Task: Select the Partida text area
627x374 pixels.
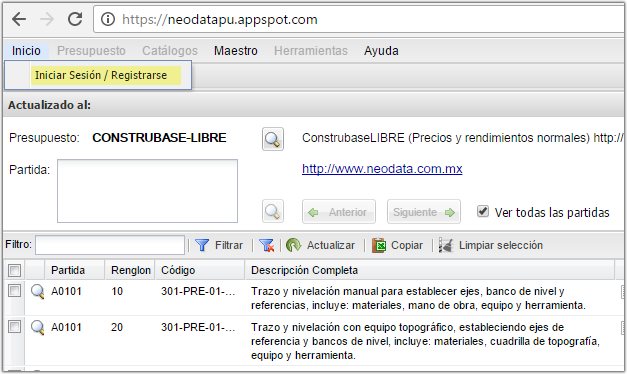Action: [x=147, y=191]
